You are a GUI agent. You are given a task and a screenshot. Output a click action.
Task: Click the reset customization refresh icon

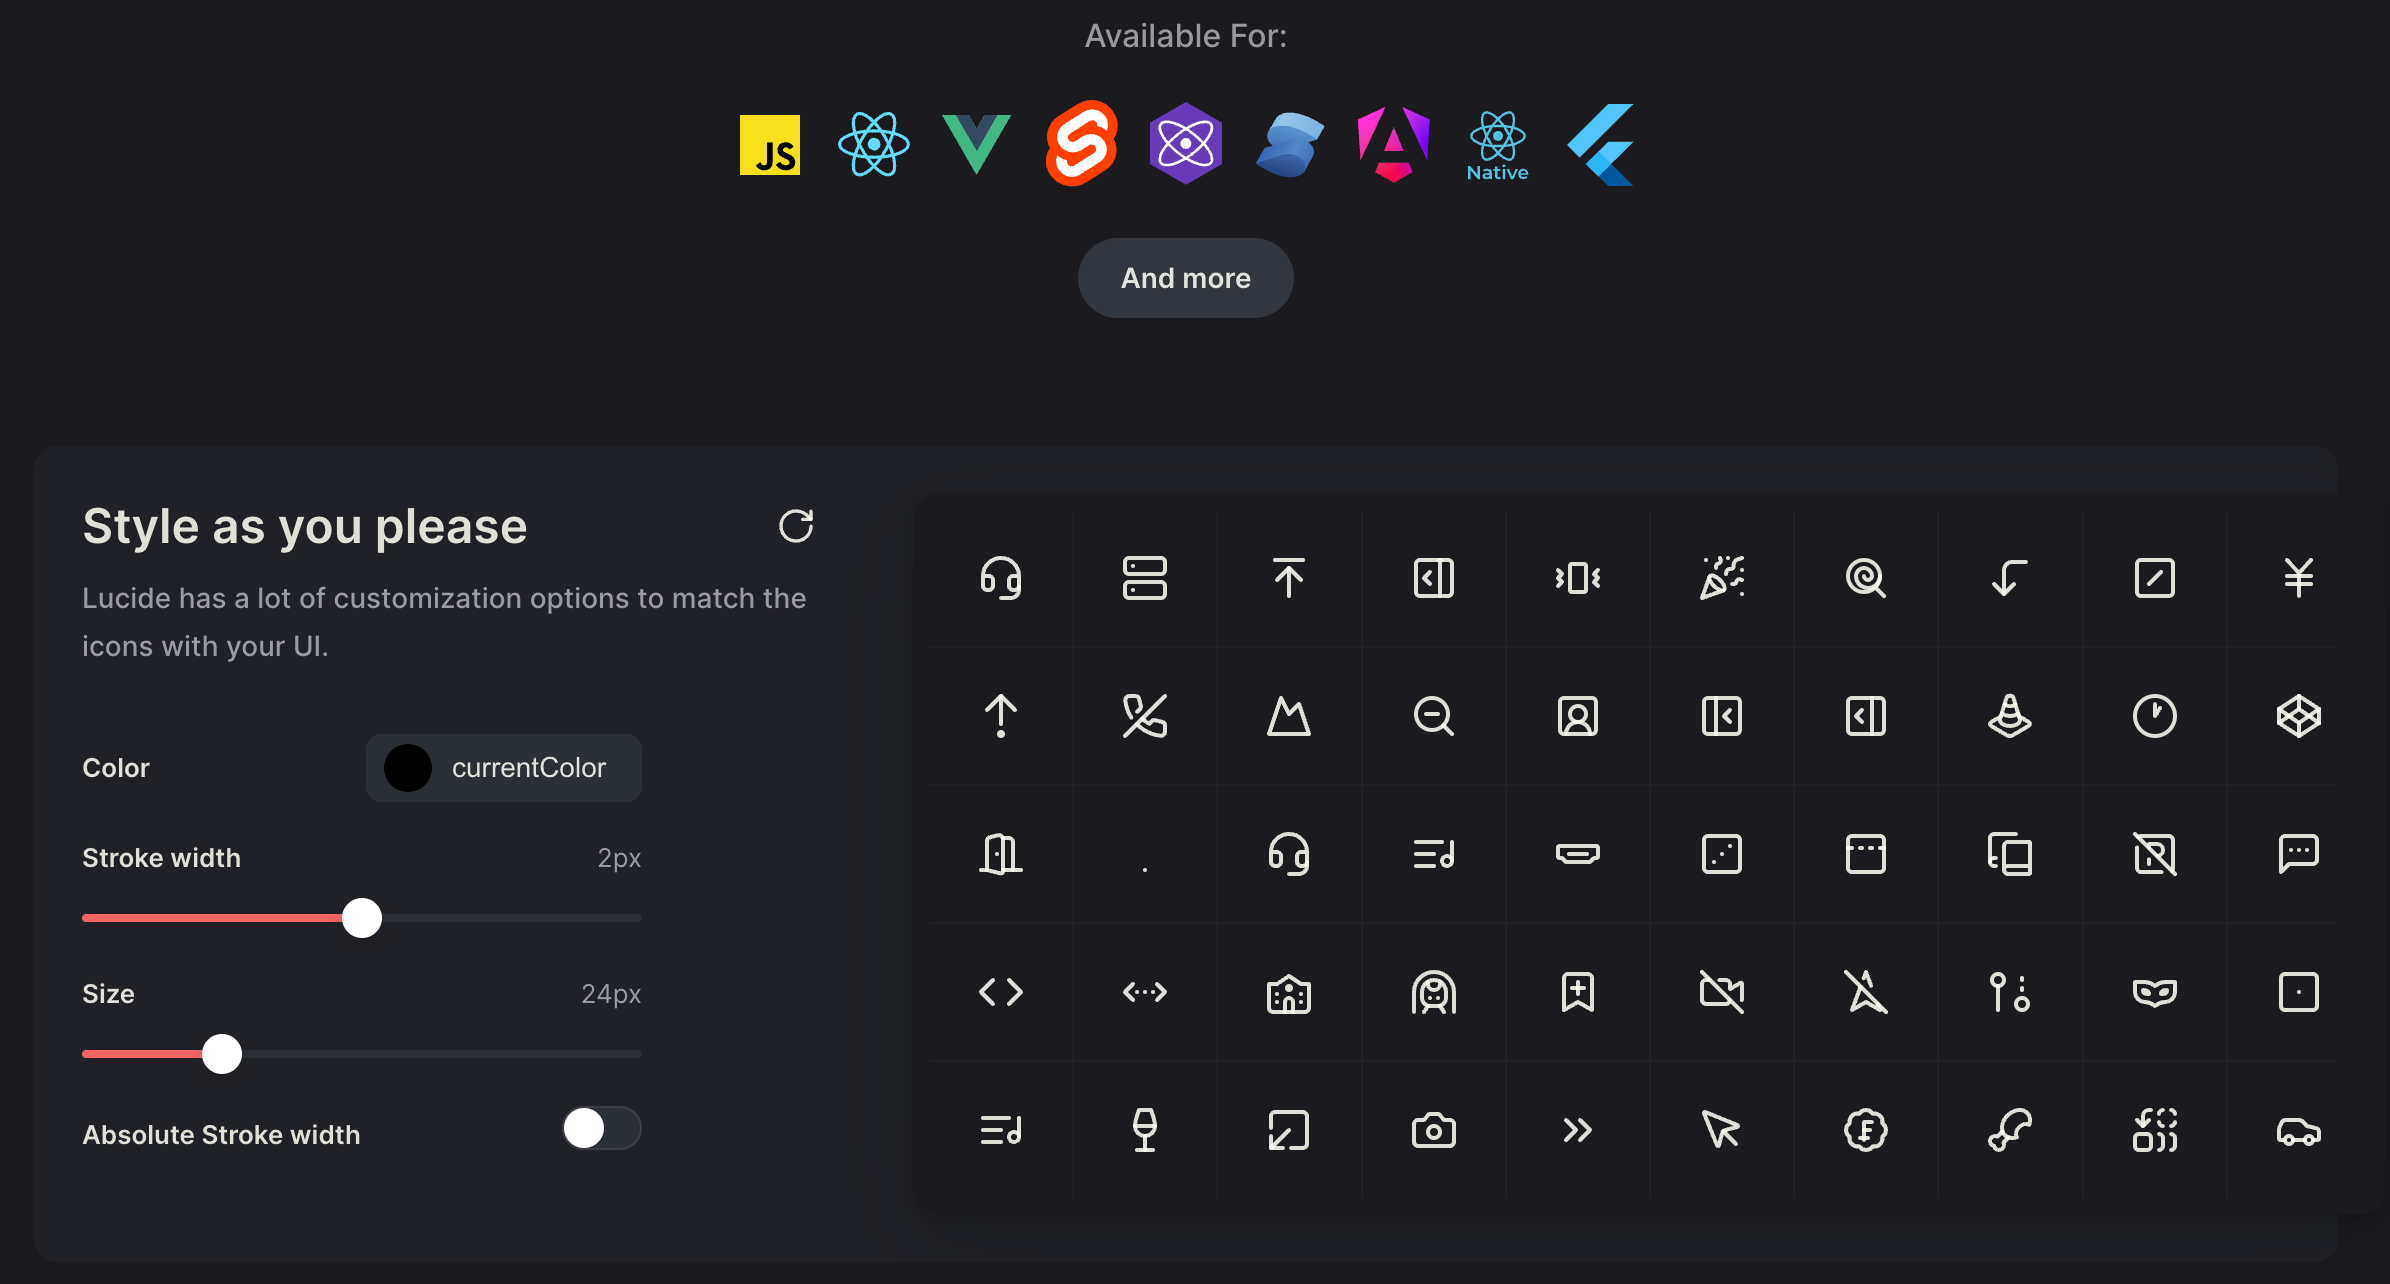pyautogui.click(x=796, y=526)
